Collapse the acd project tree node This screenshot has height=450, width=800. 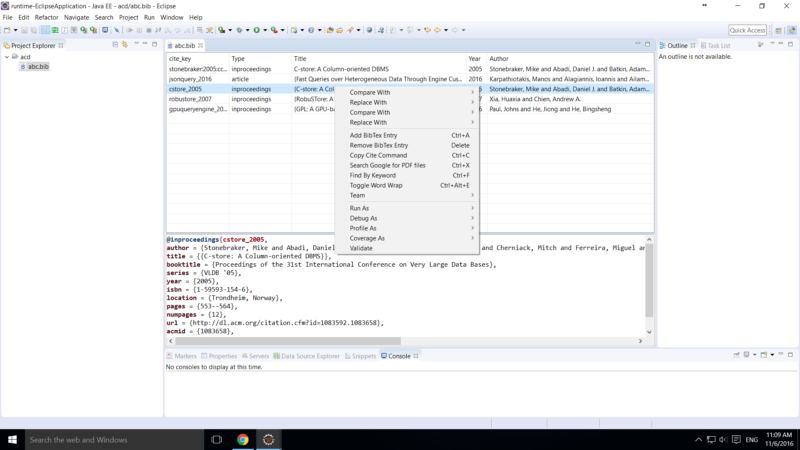pos(7,57)
